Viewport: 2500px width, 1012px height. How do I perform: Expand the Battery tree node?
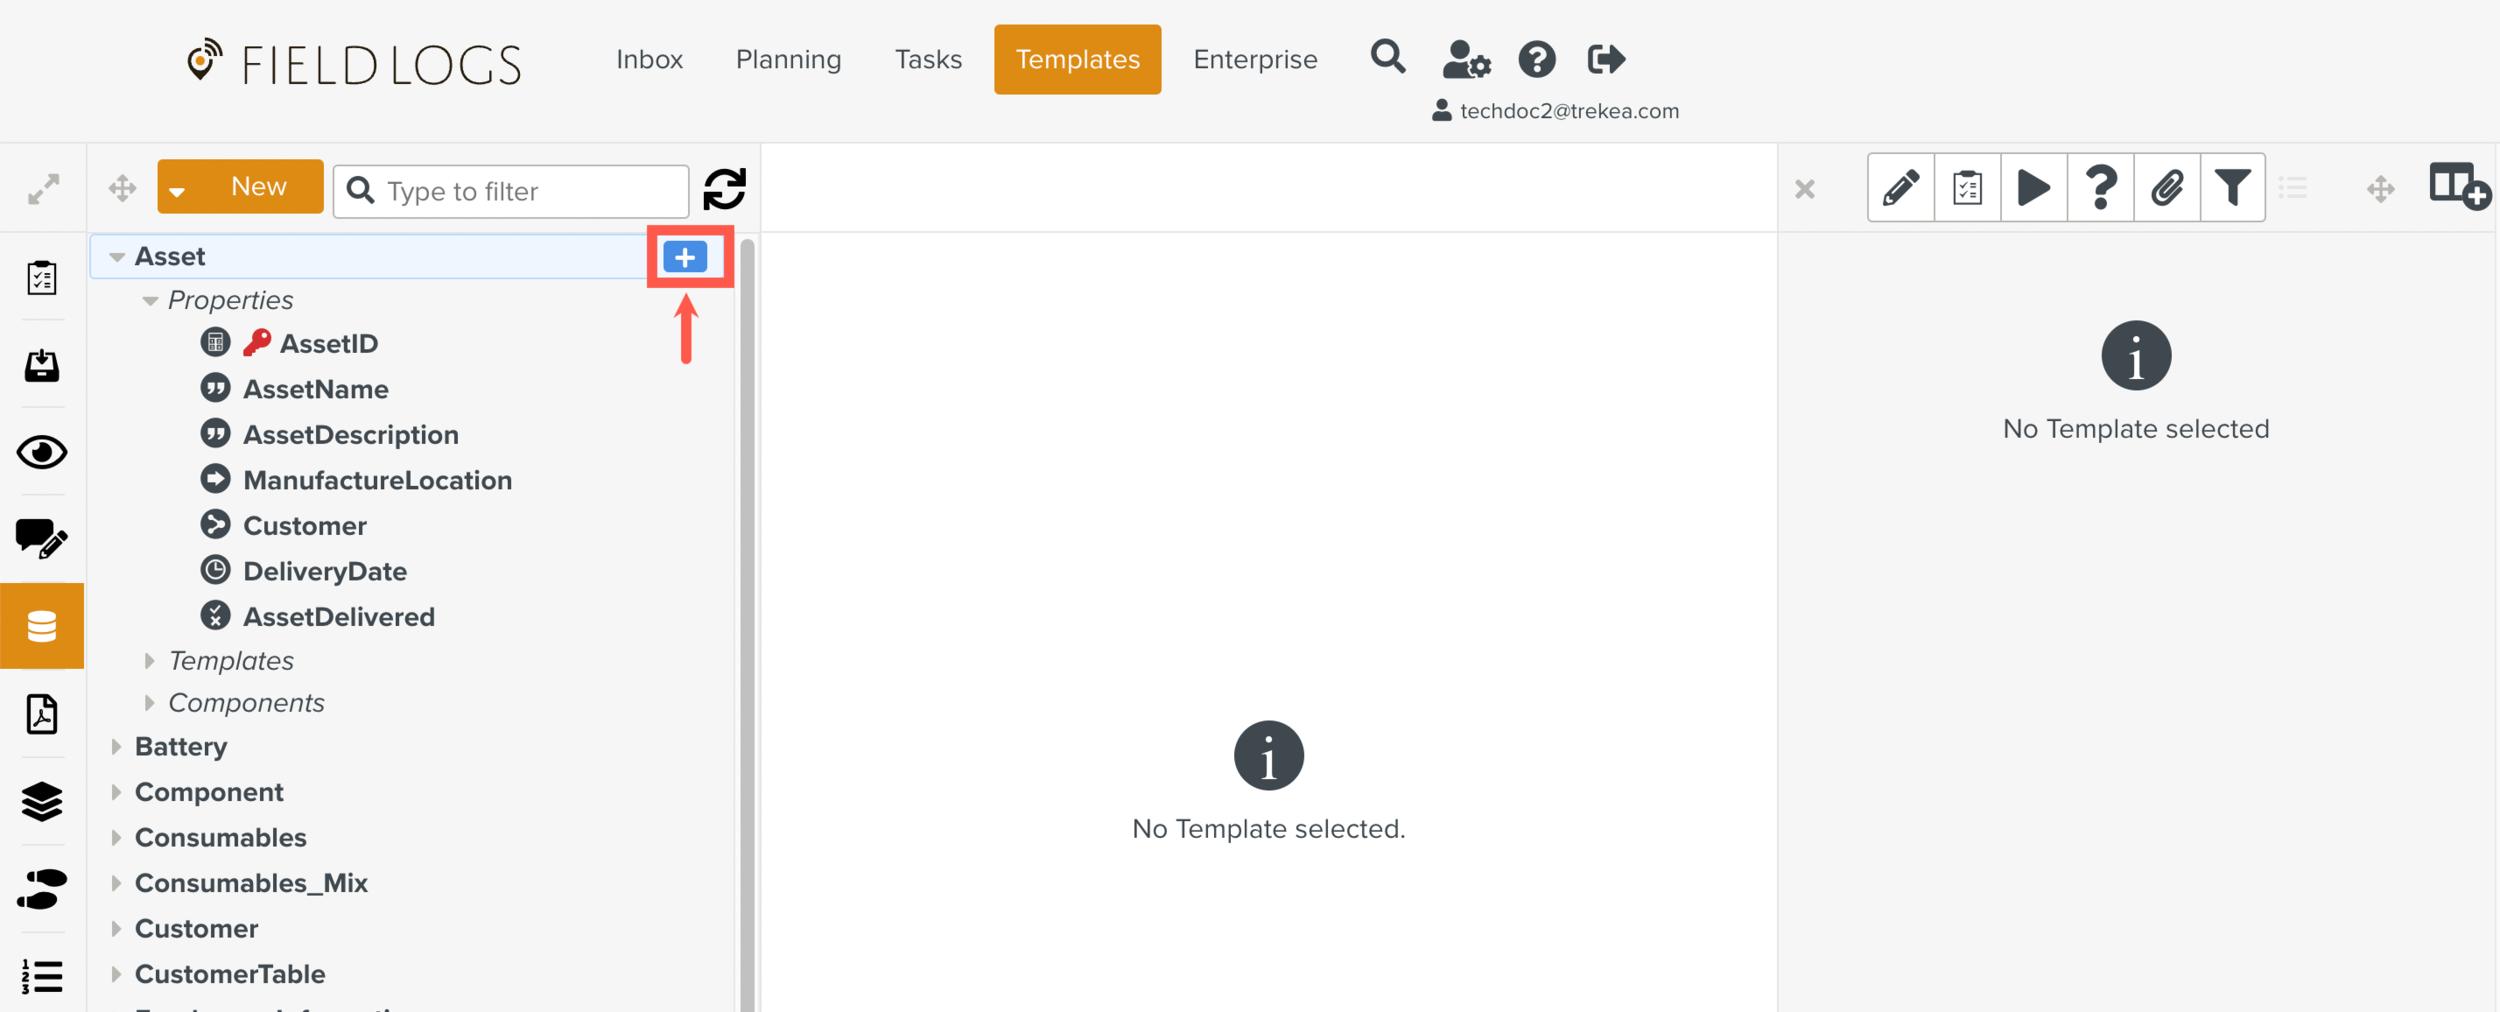tap(117, 747)
